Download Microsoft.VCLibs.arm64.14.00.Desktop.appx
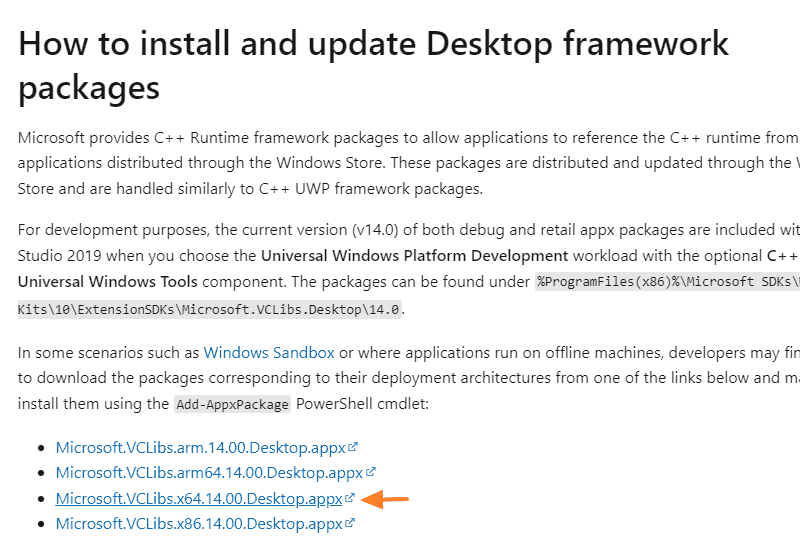 [x=209, y=473]
